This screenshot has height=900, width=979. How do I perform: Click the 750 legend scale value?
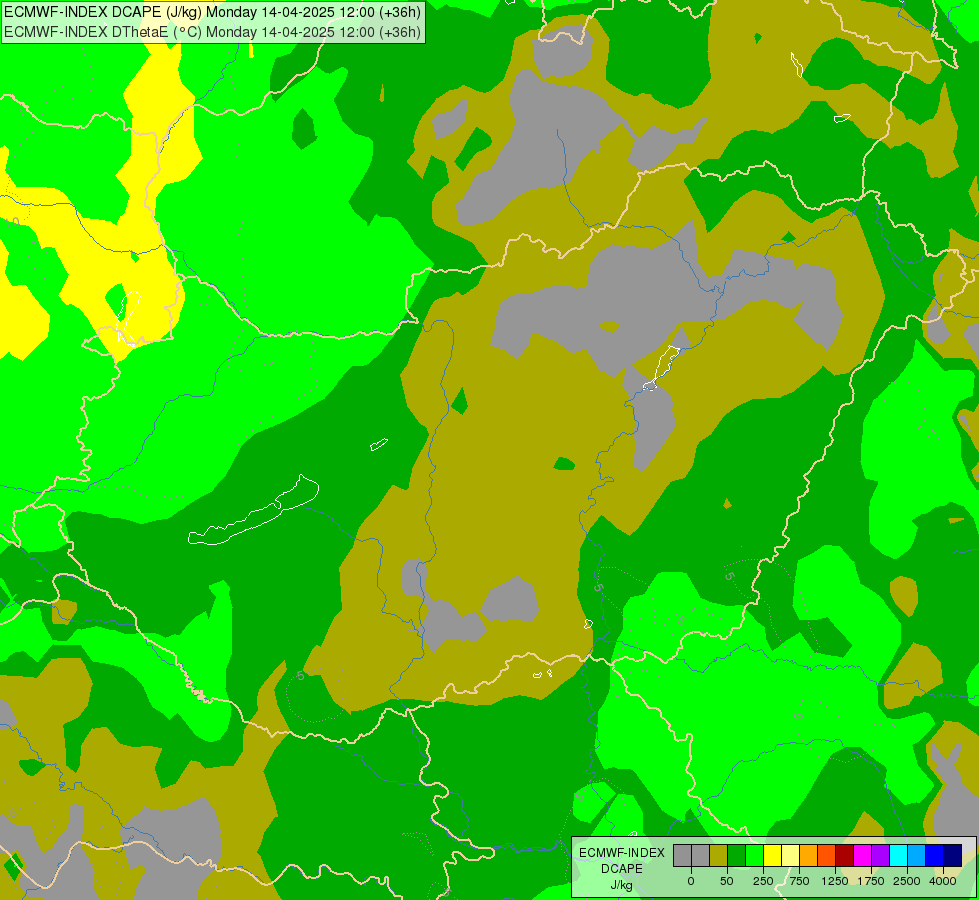(799, 881)
